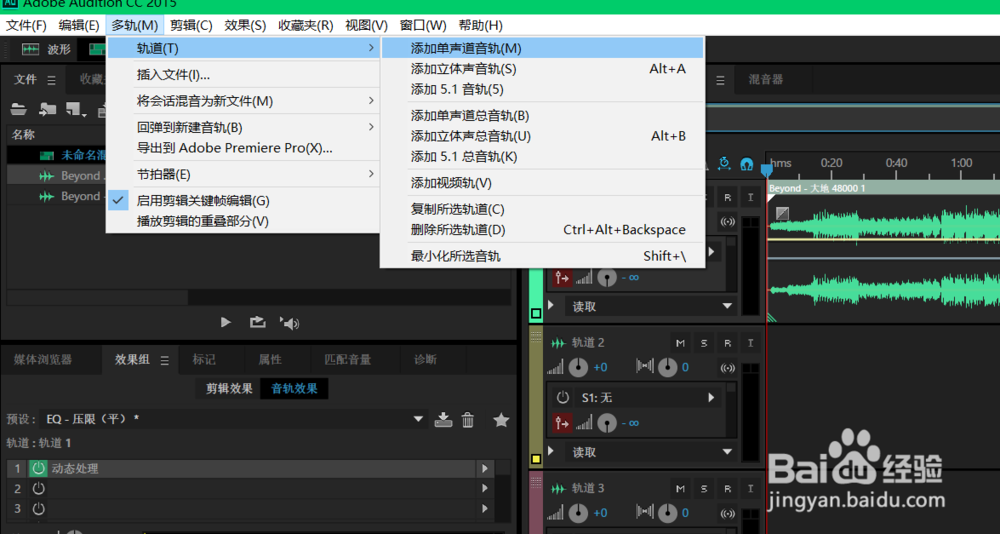Click 轨道 3 volume knob
The width and height of the screenshot is (1000, 534).
click(578, 512)
